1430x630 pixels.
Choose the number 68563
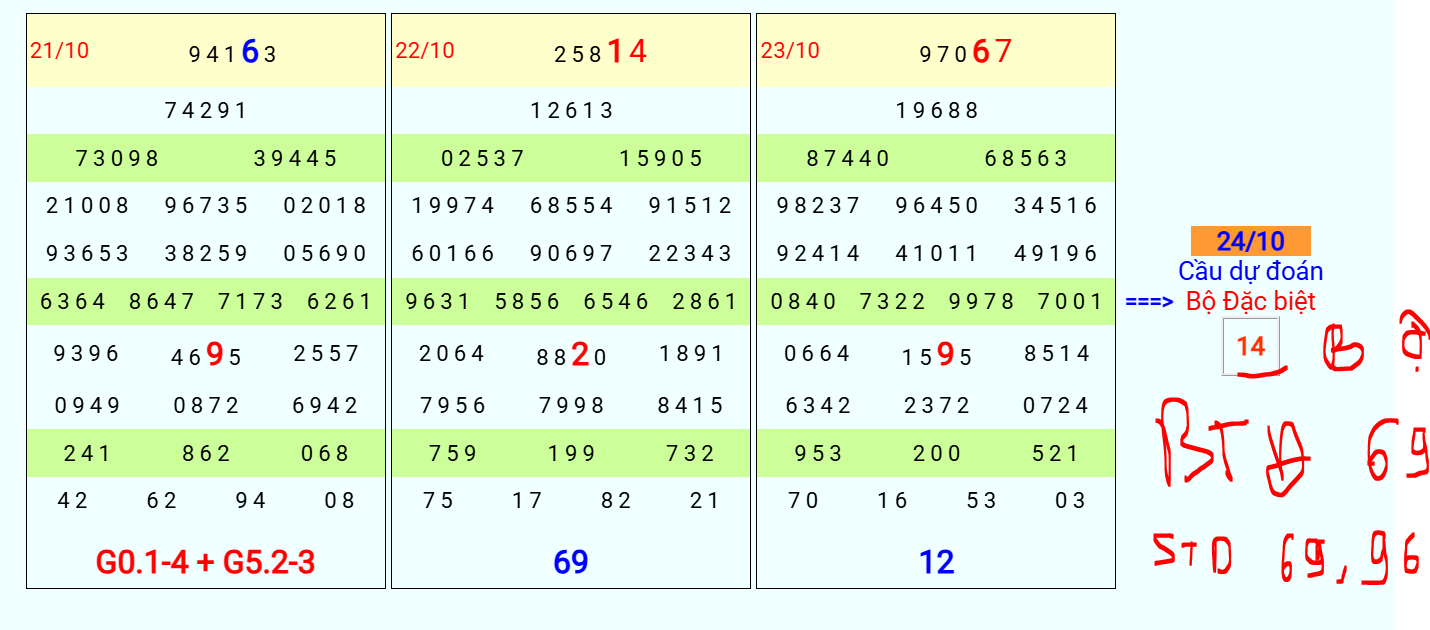pyautogui.click(x=1027, y=158)
